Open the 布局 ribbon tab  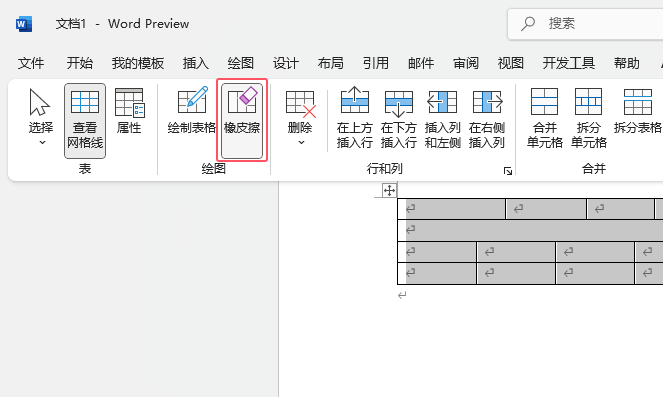point(331,63)
